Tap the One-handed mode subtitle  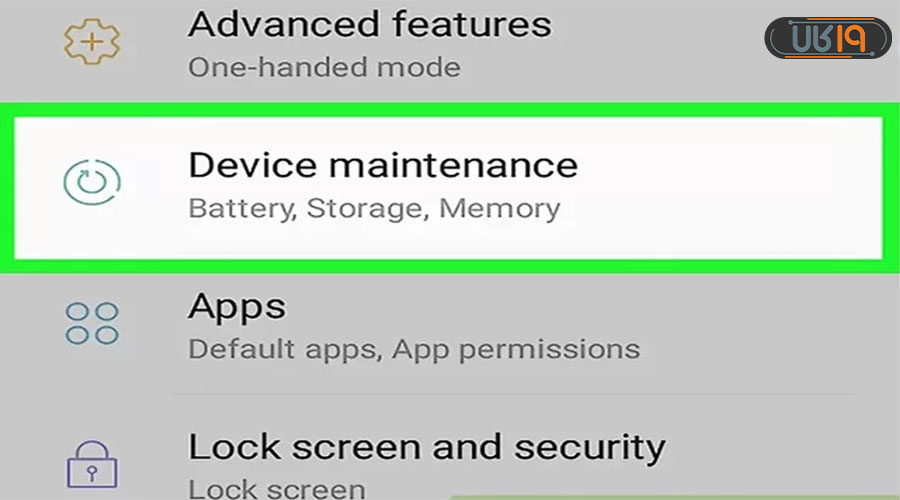[324, 68]
